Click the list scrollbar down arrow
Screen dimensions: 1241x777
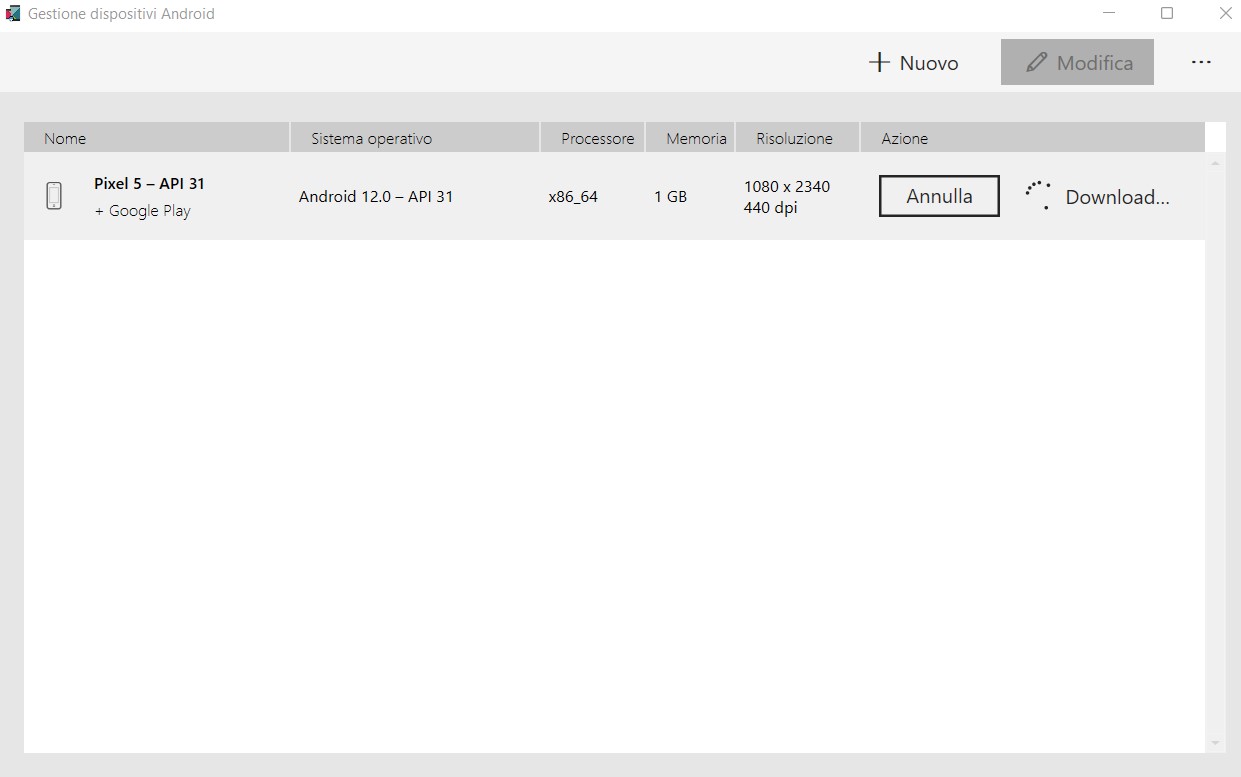(x=1215, y=743)
